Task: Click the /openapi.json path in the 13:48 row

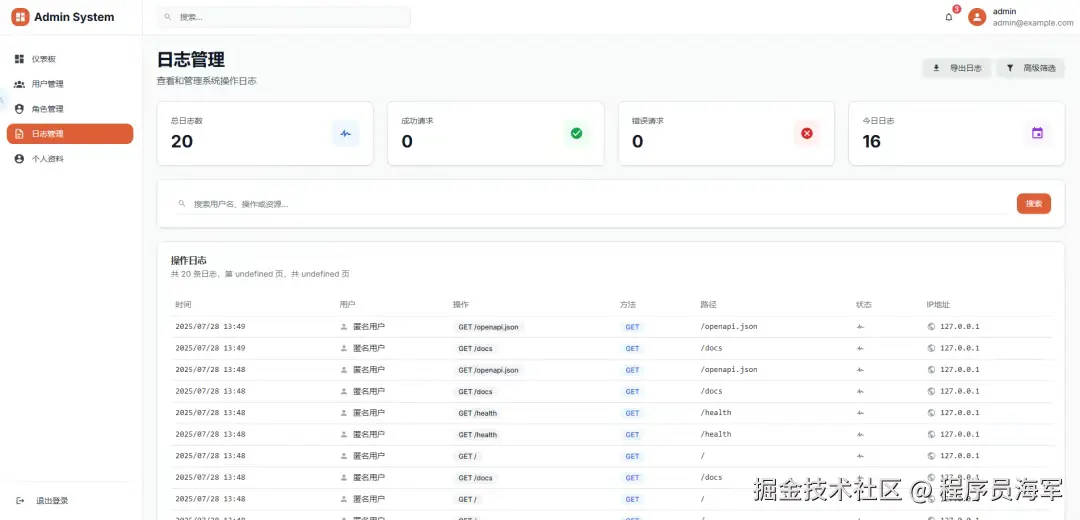Action: tap(729, 369)
